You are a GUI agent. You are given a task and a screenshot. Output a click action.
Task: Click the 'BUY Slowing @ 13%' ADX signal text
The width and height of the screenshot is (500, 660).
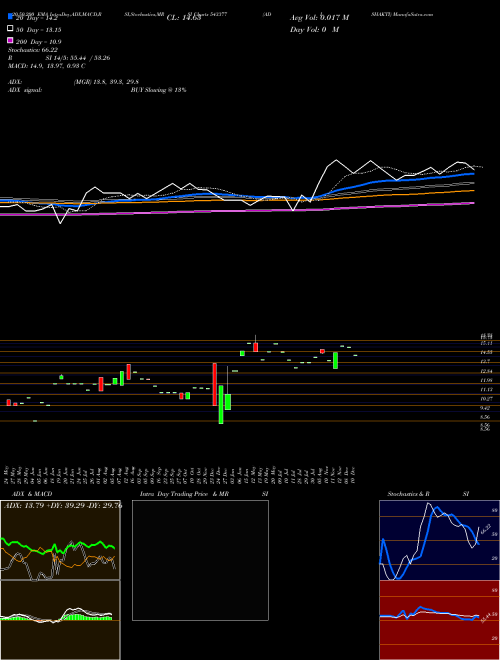click(x=158, y=90)
